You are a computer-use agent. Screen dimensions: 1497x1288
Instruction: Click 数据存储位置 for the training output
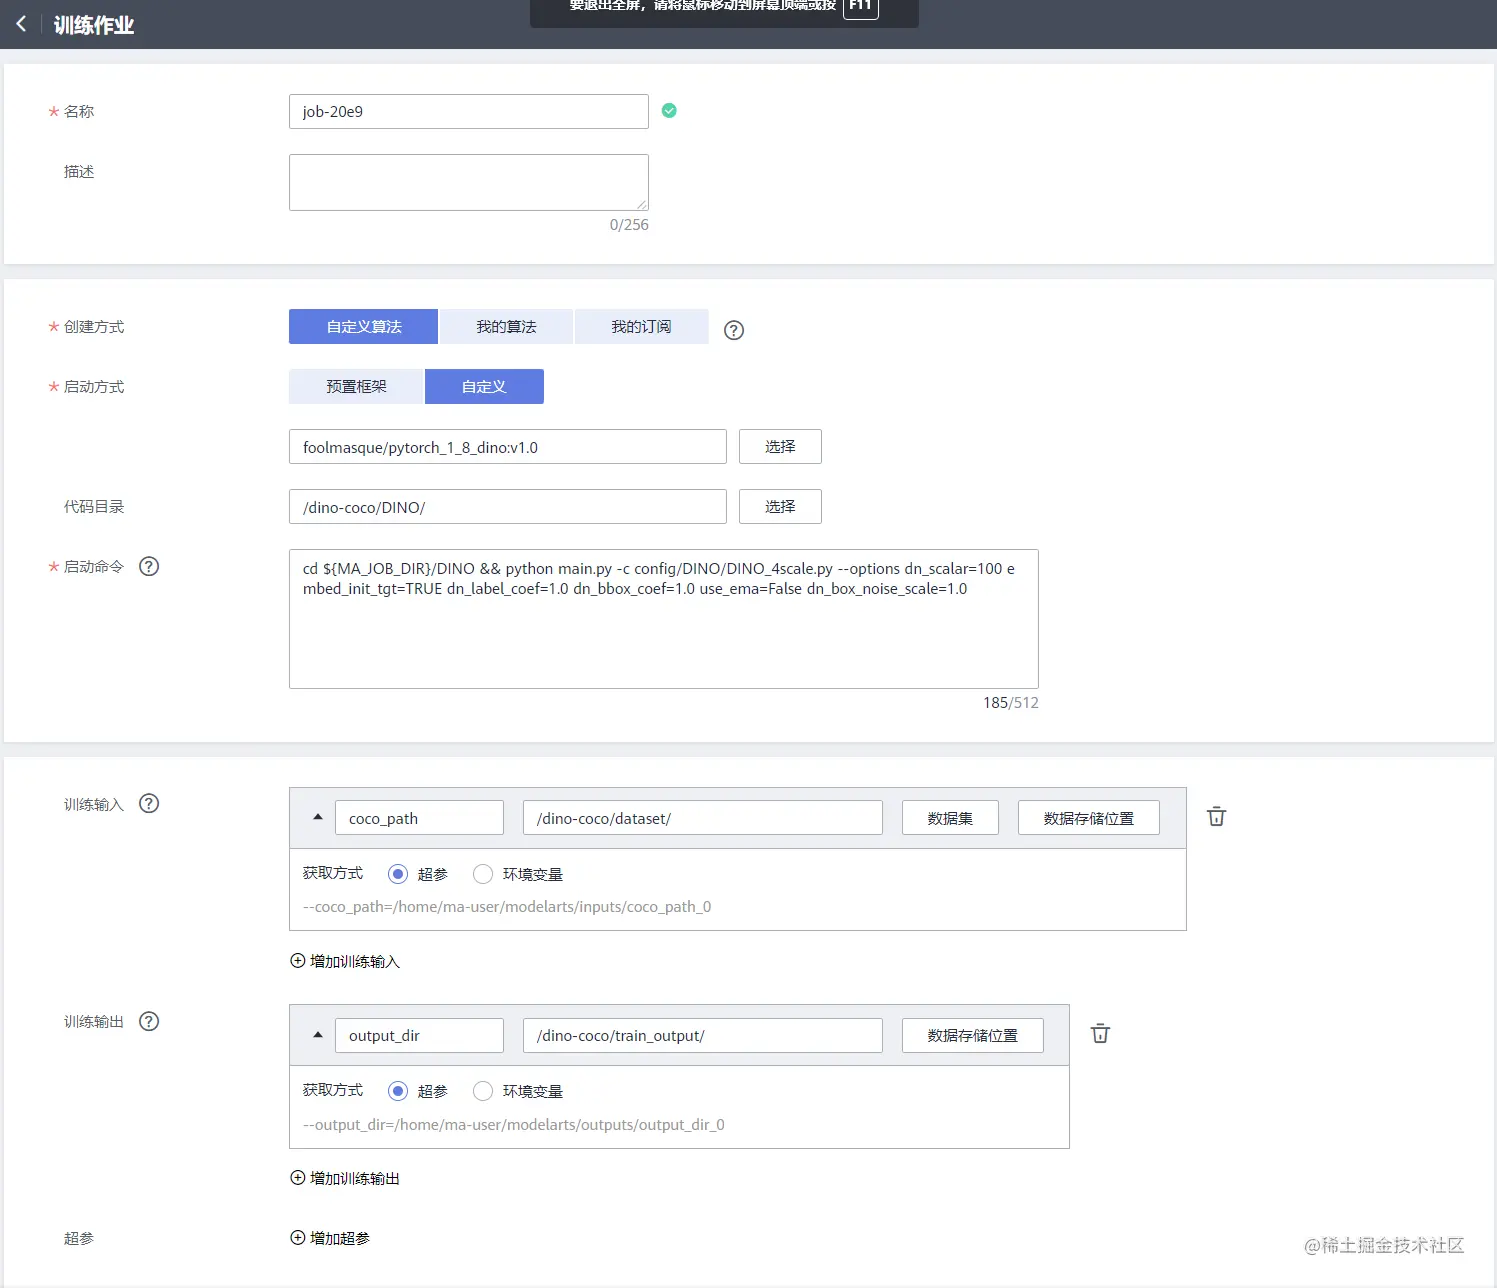(973, 1035)
